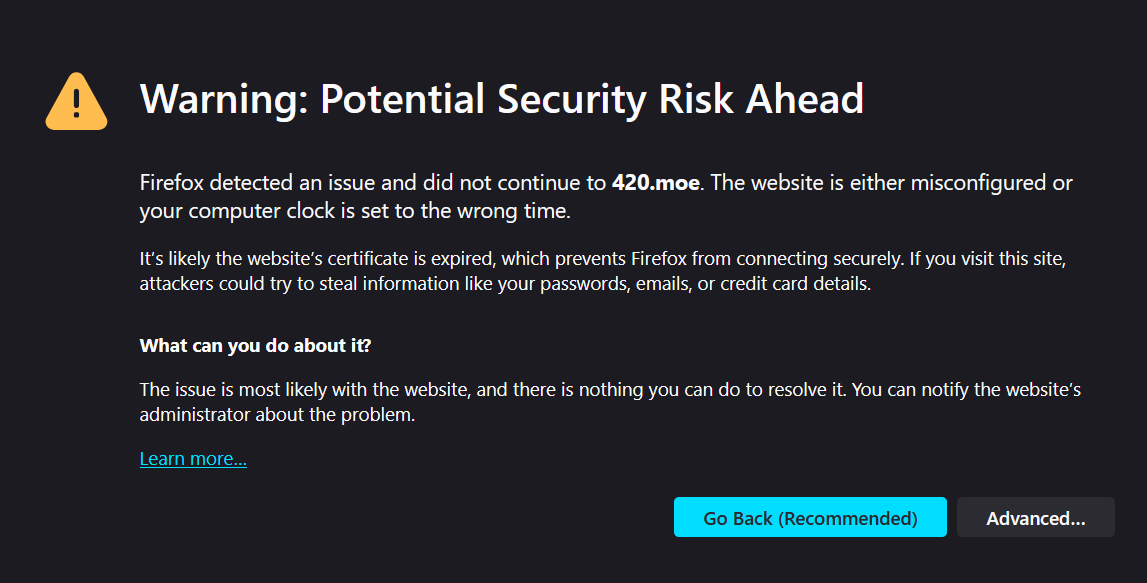Select the bold 420.moe domain name

click(x=655, y=182)
